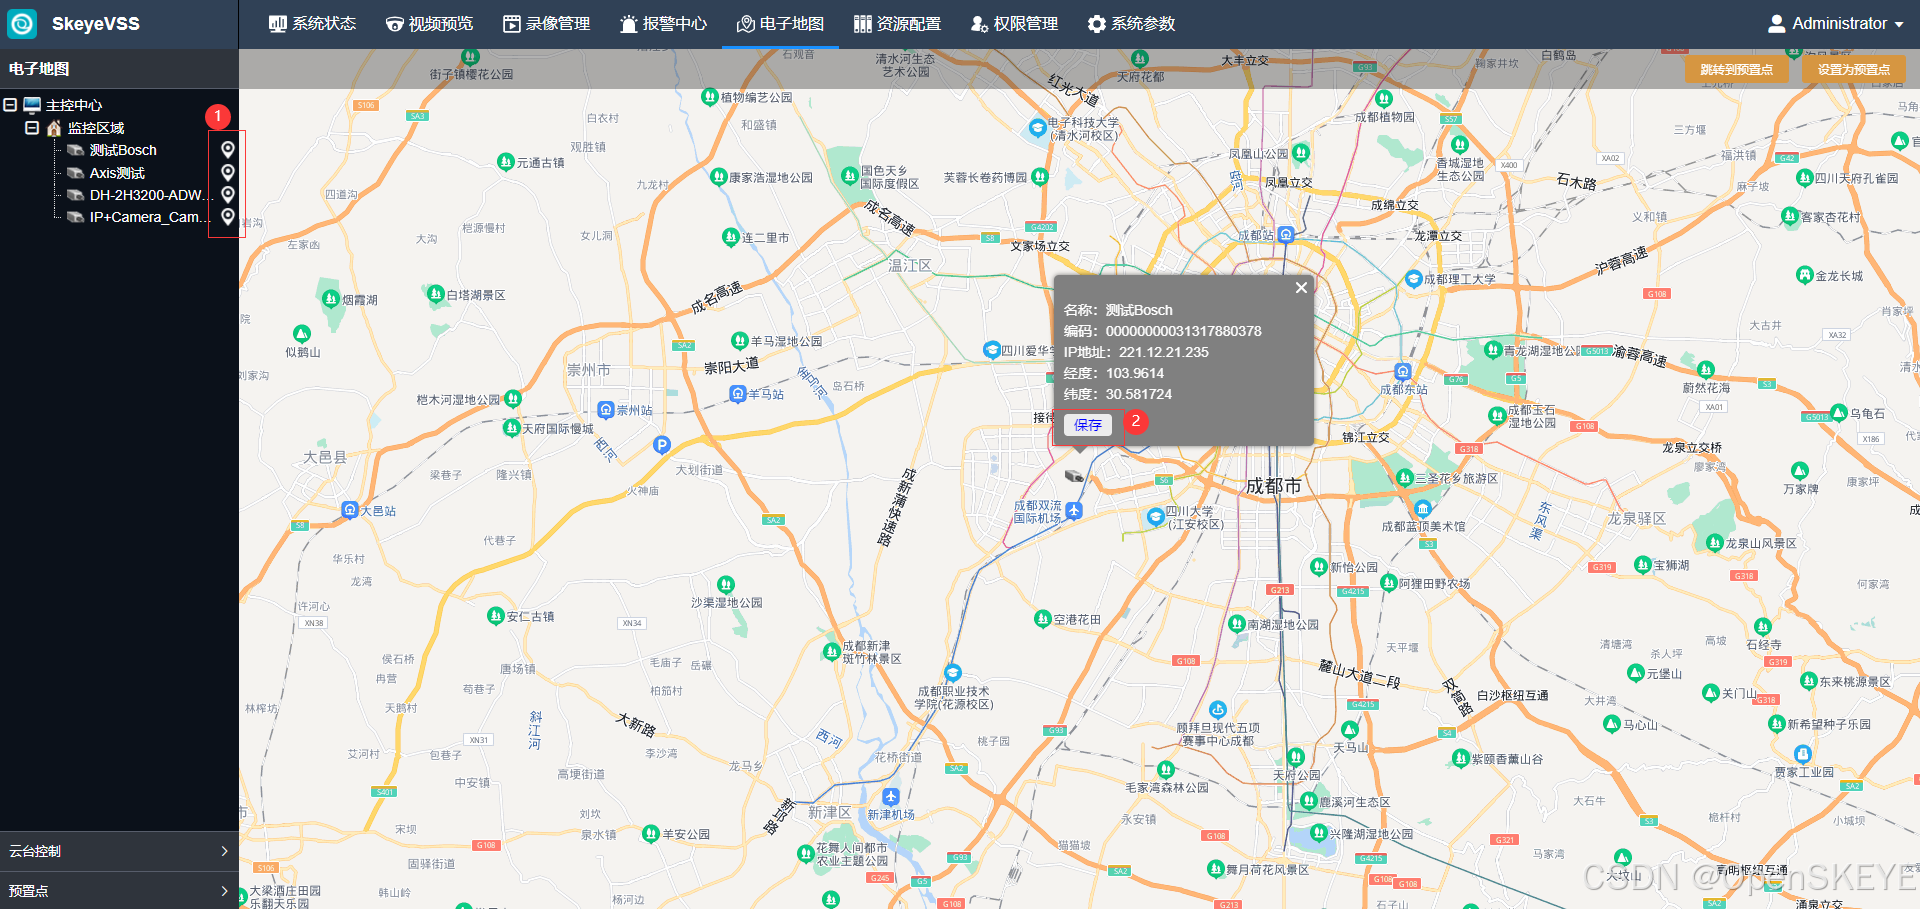This screenshot has width=1920, height=909.
Task: Click the Administrator user avatar icon
Action: click(x=1777, y=23)
